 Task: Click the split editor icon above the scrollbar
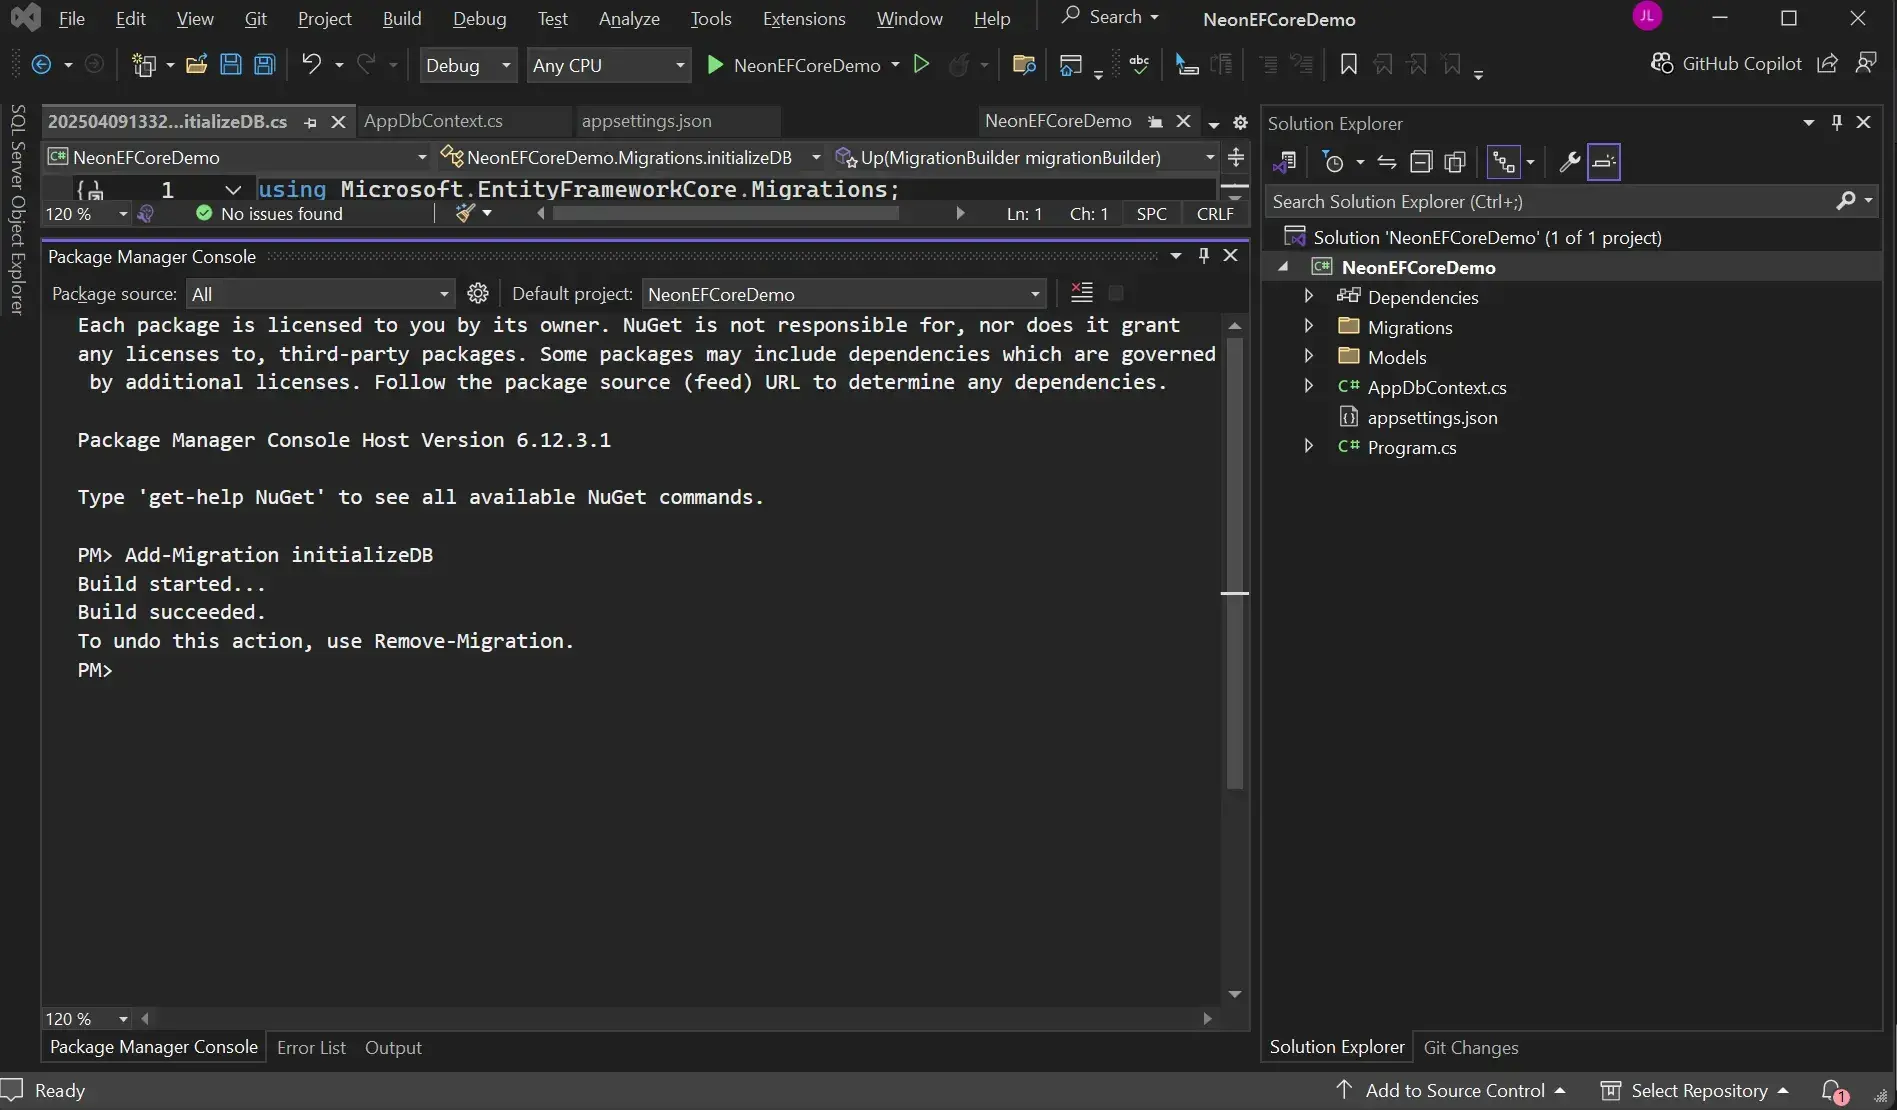coord(1237,157)
